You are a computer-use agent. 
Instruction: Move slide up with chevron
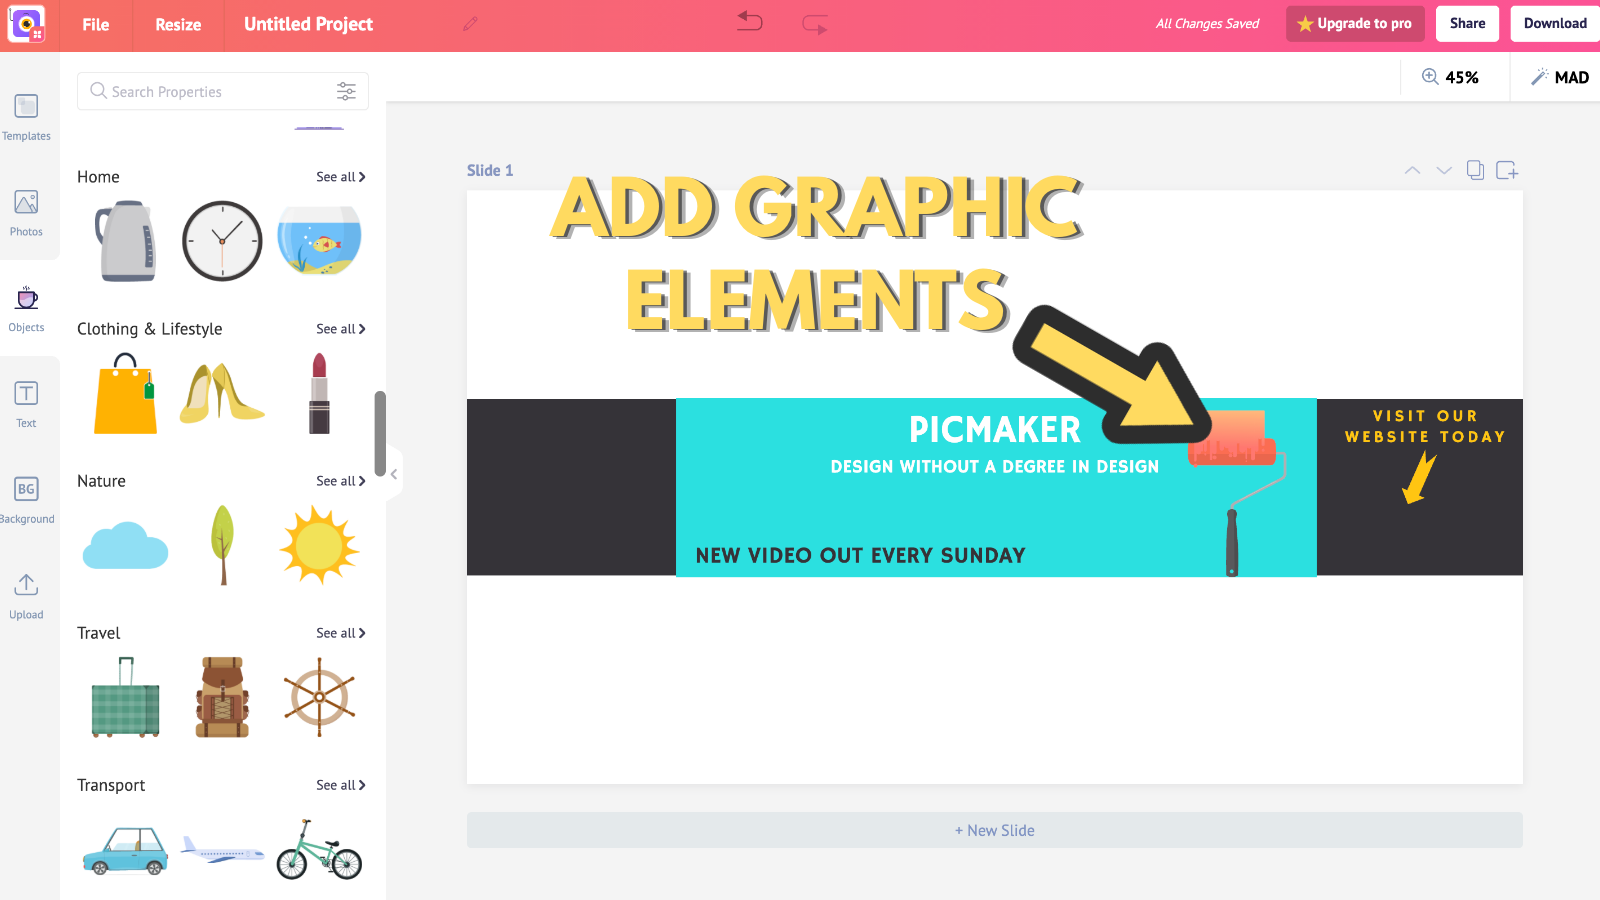(x=1412, y=170)
